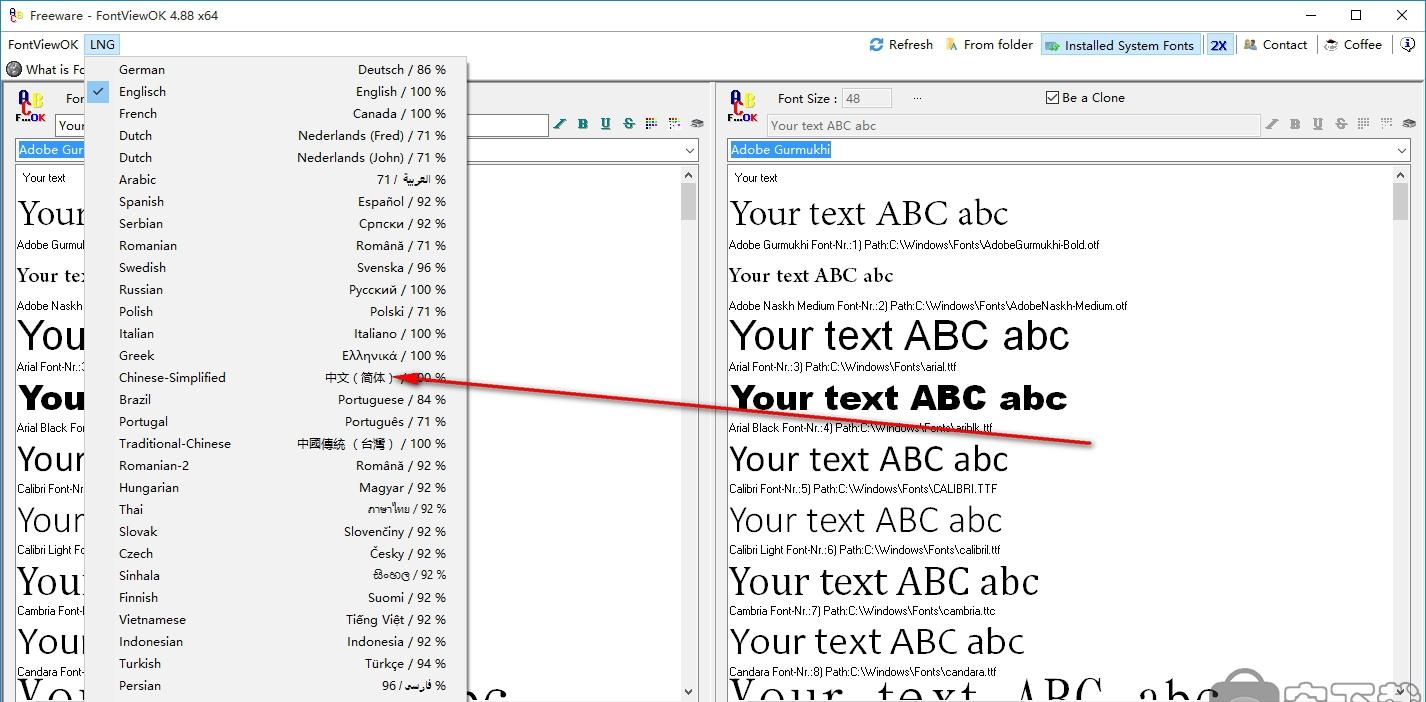Image resolution: width=1426 pixels, height=702 pixels.
Task: Uncheck the Be a Clone checkbox
Action: (x=1052, y=98)
